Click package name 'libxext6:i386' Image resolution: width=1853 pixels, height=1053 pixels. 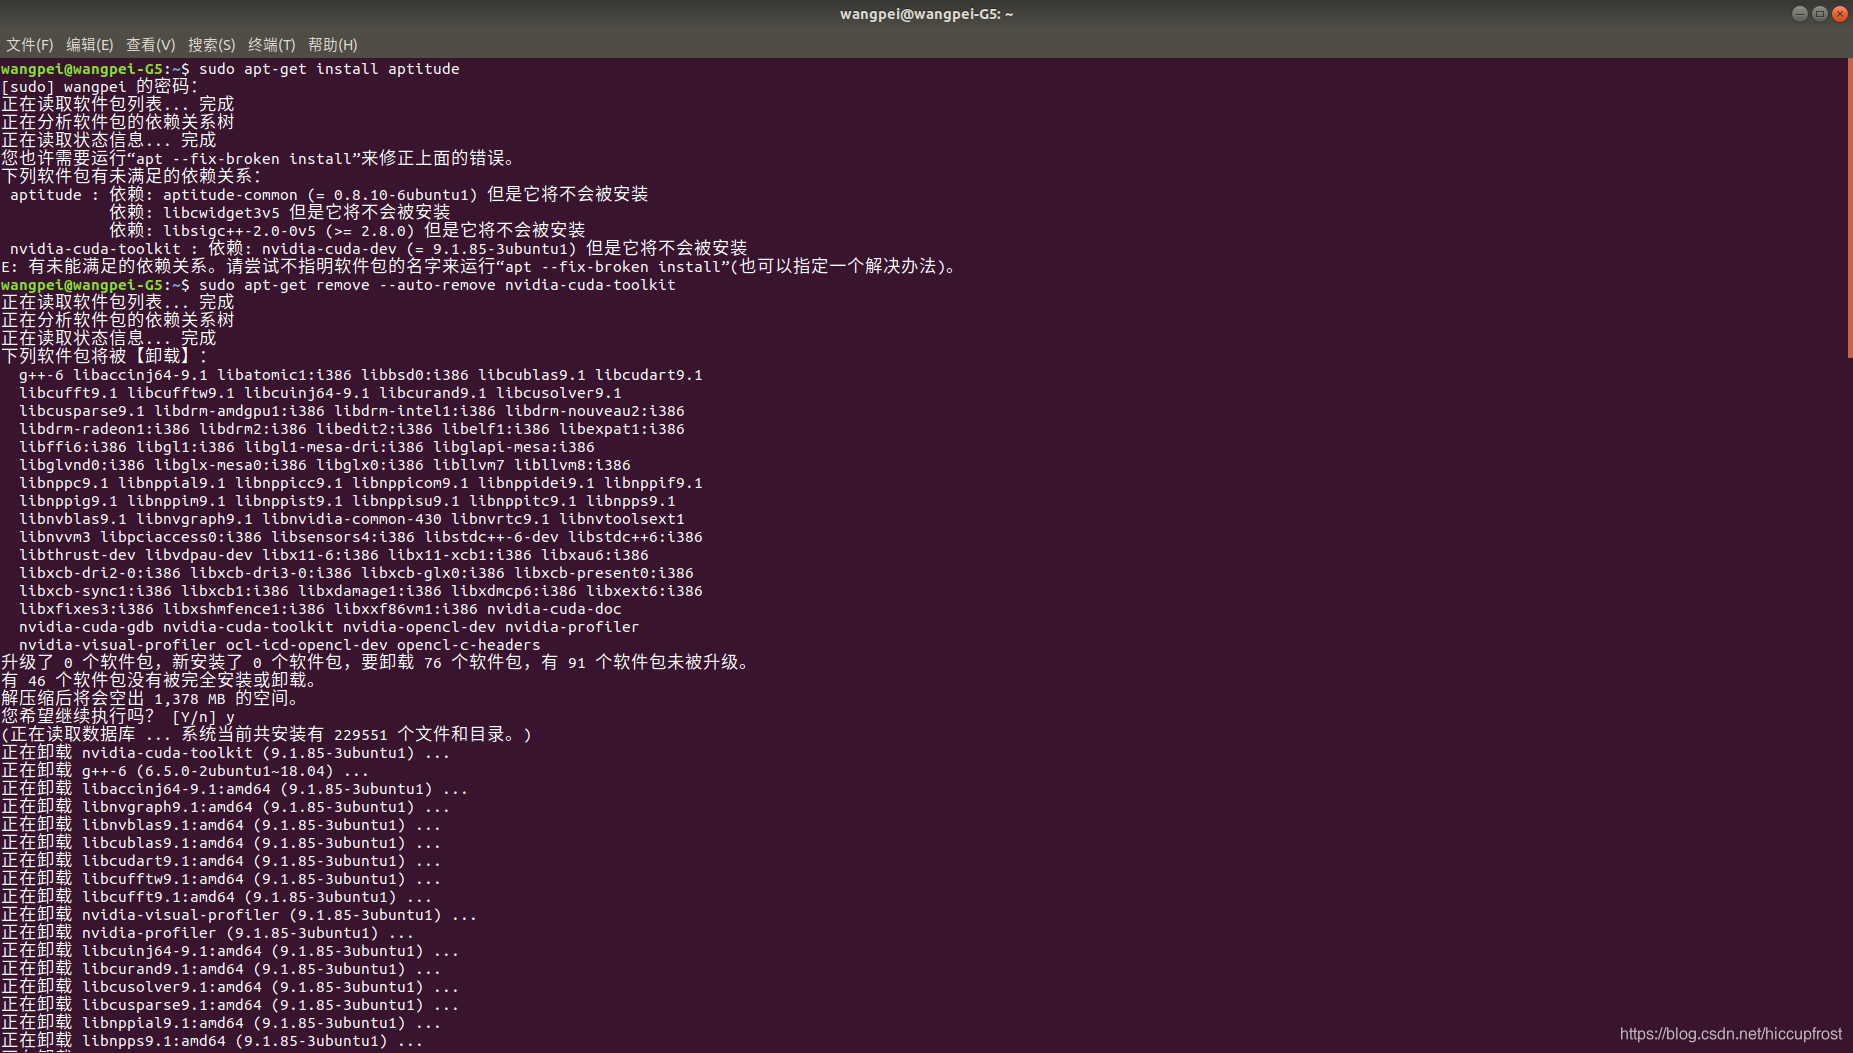click(644, 591)
